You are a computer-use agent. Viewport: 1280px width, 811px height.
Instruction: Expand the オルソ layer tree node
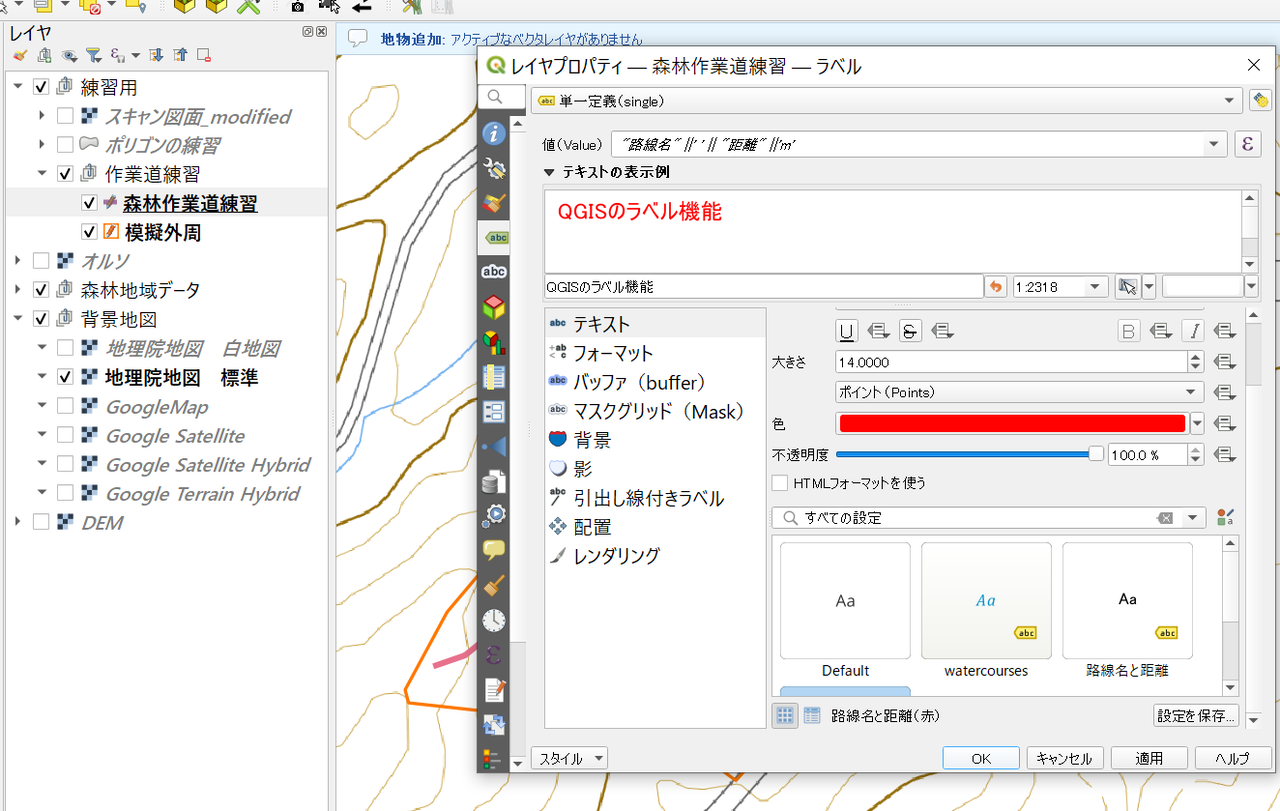(x=18, y=261)
